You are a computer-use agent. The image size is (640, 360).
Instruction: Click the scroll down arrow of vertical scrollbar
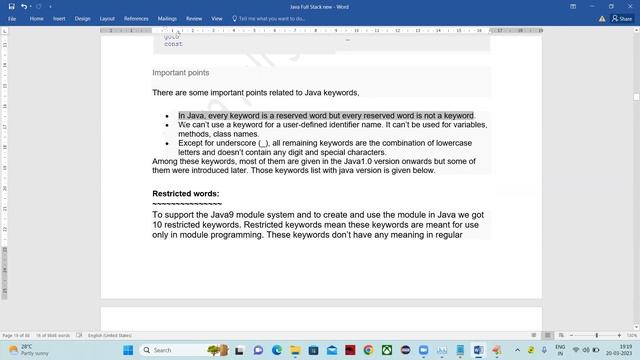[x=636, y=327]
